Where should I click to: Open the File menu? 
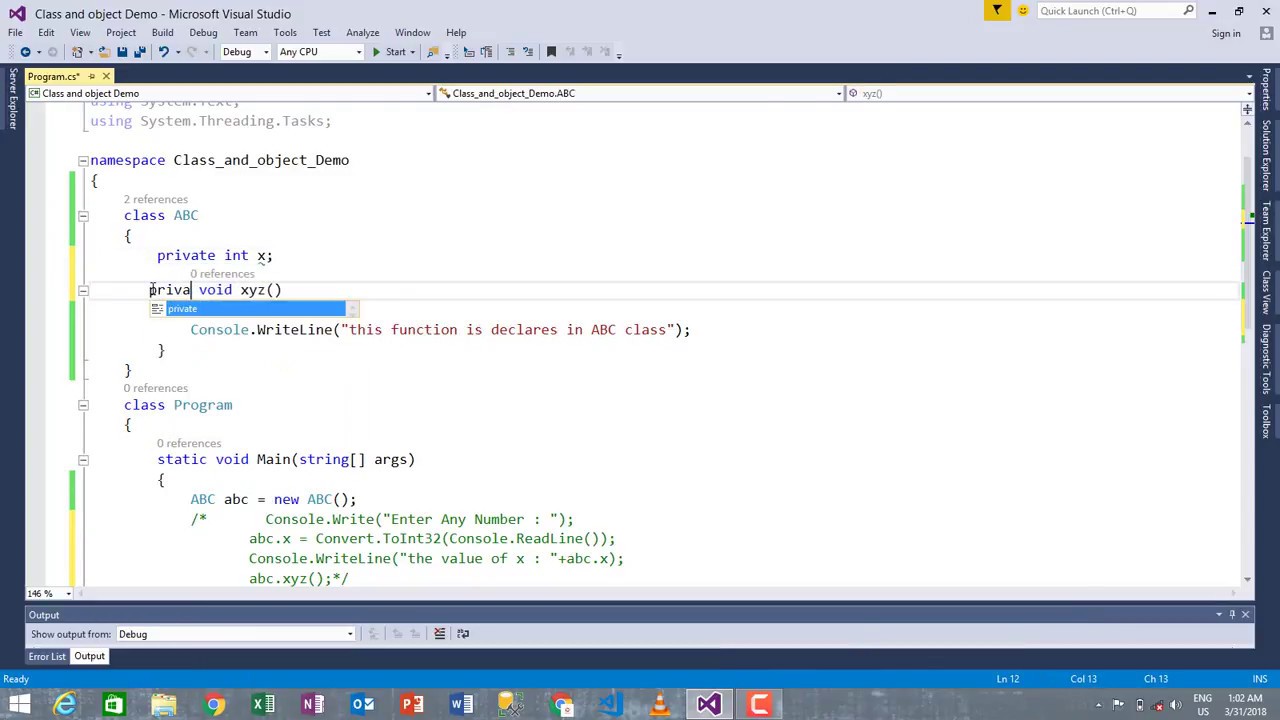15,32
